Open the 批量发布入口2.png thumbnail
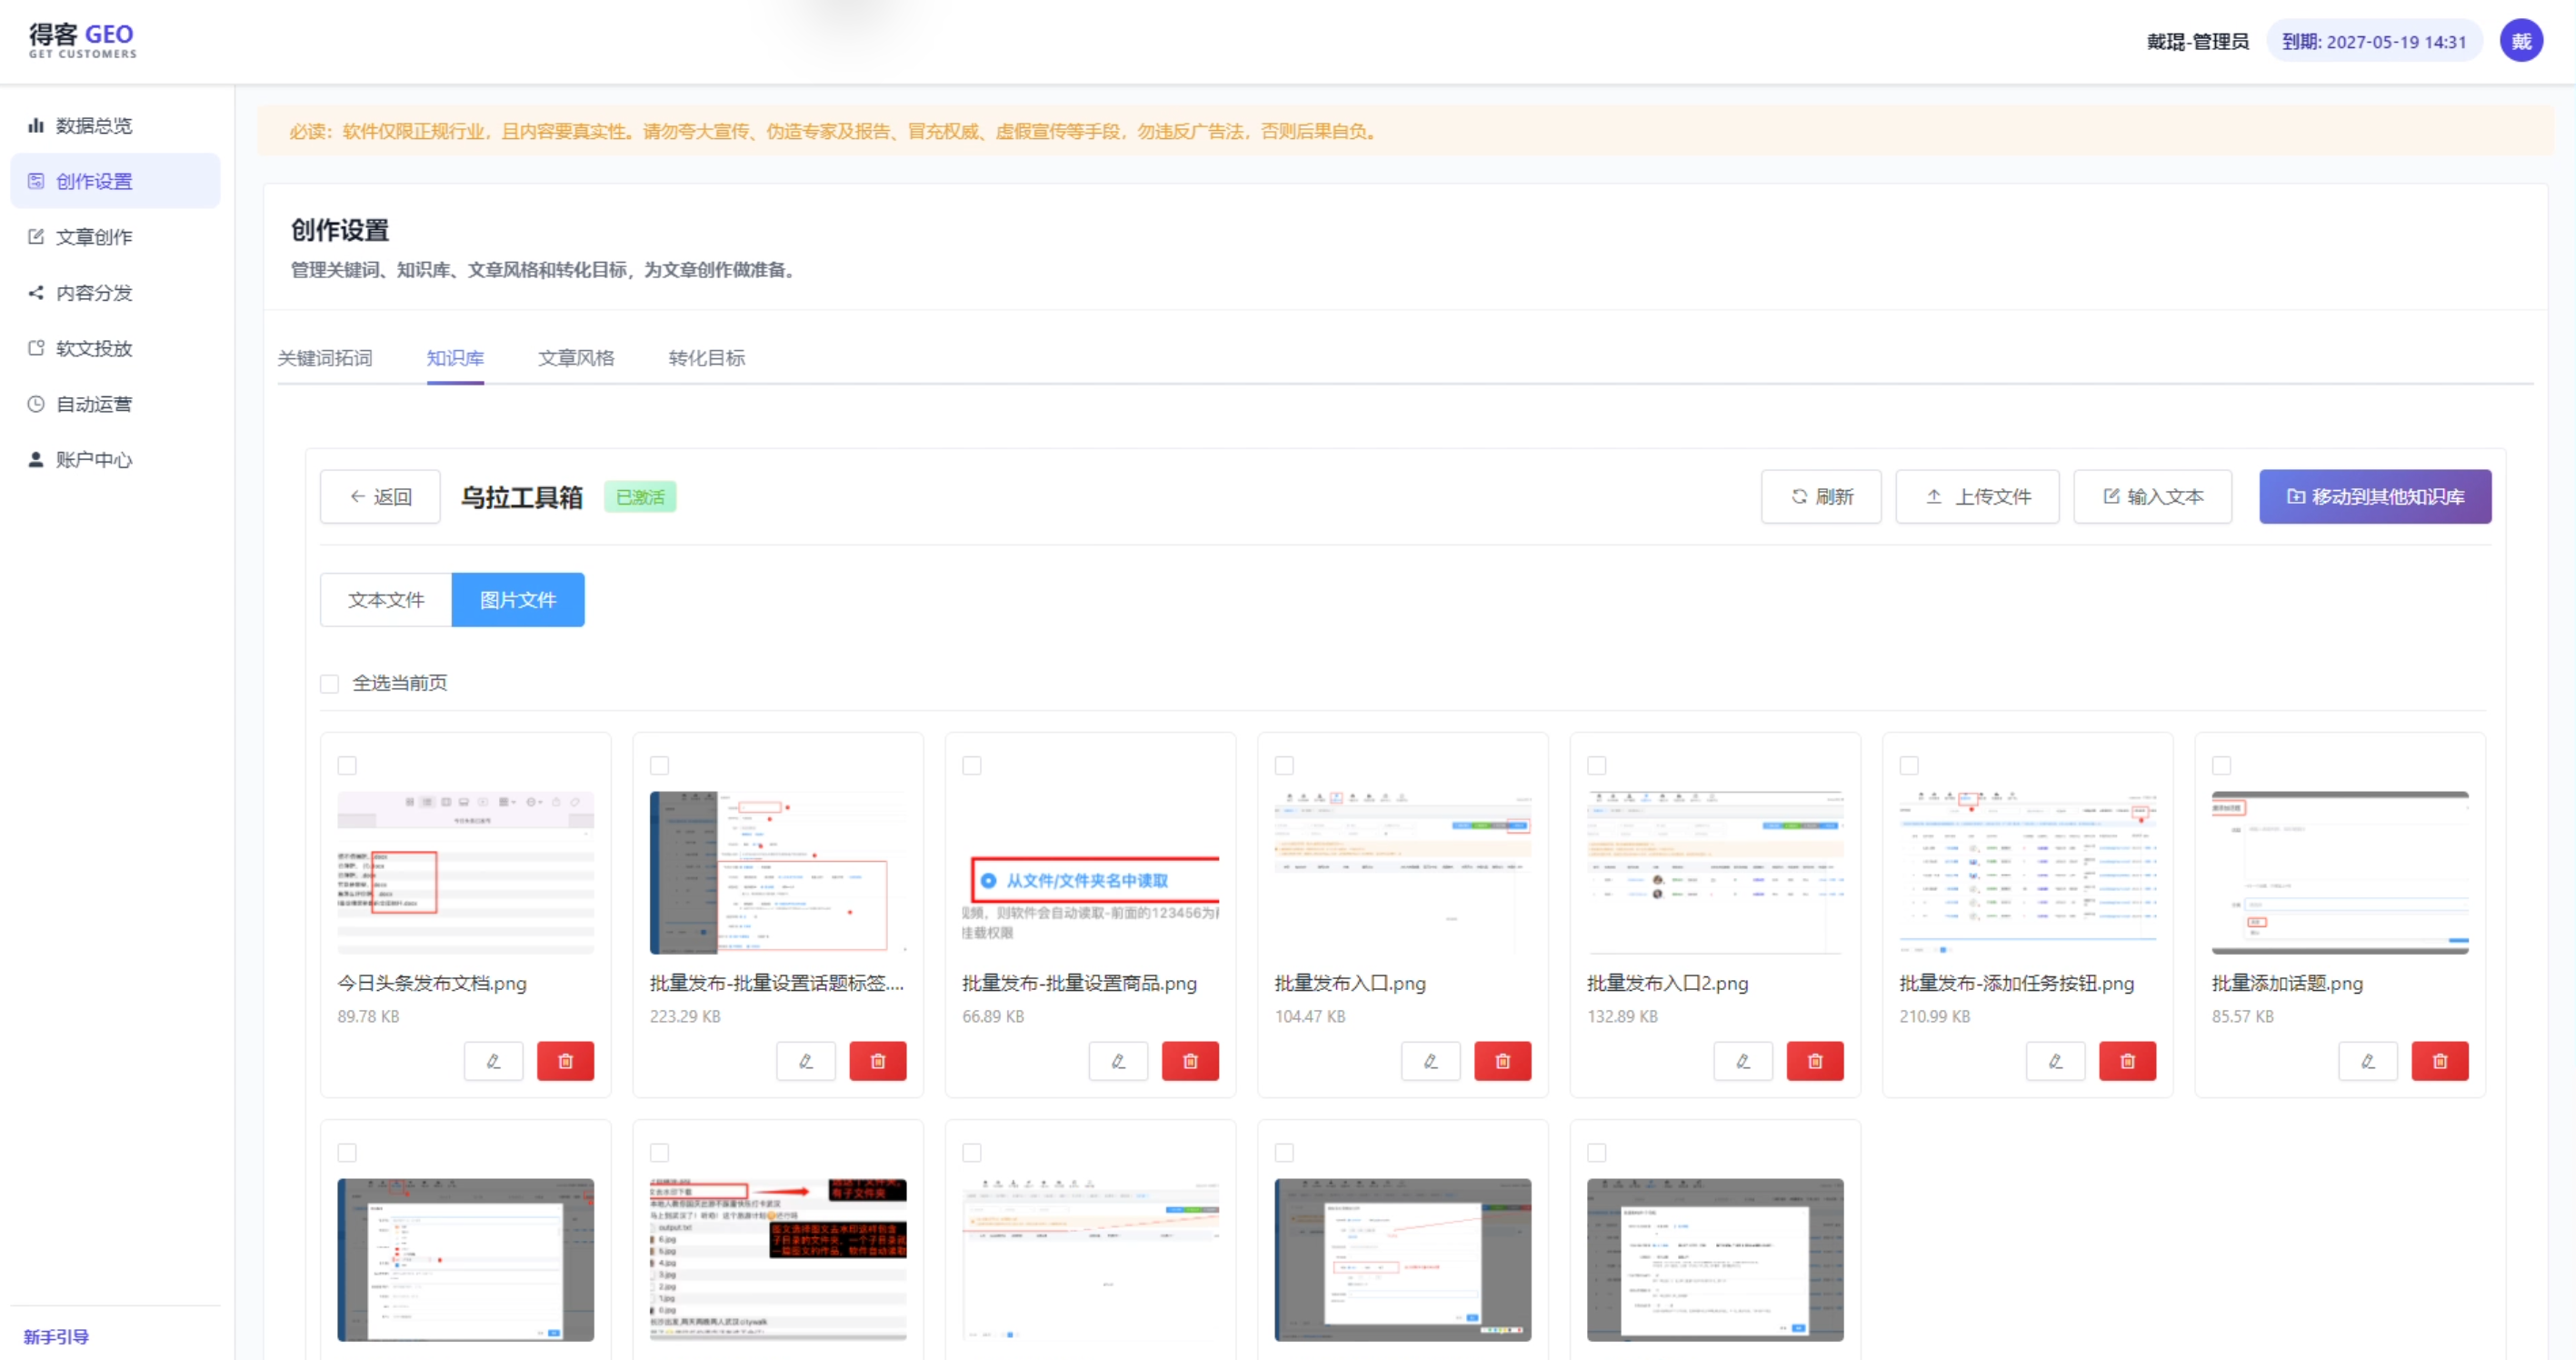This screenshot has height=1360, width=2576. tap(1715, 873)
